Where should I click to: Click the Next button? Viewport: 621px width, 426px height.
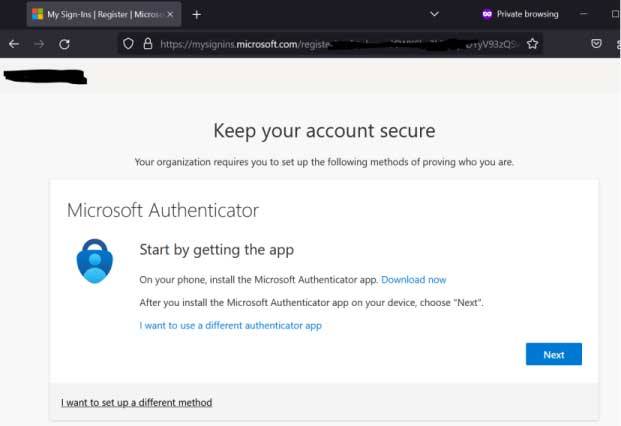tap(553, 355)
